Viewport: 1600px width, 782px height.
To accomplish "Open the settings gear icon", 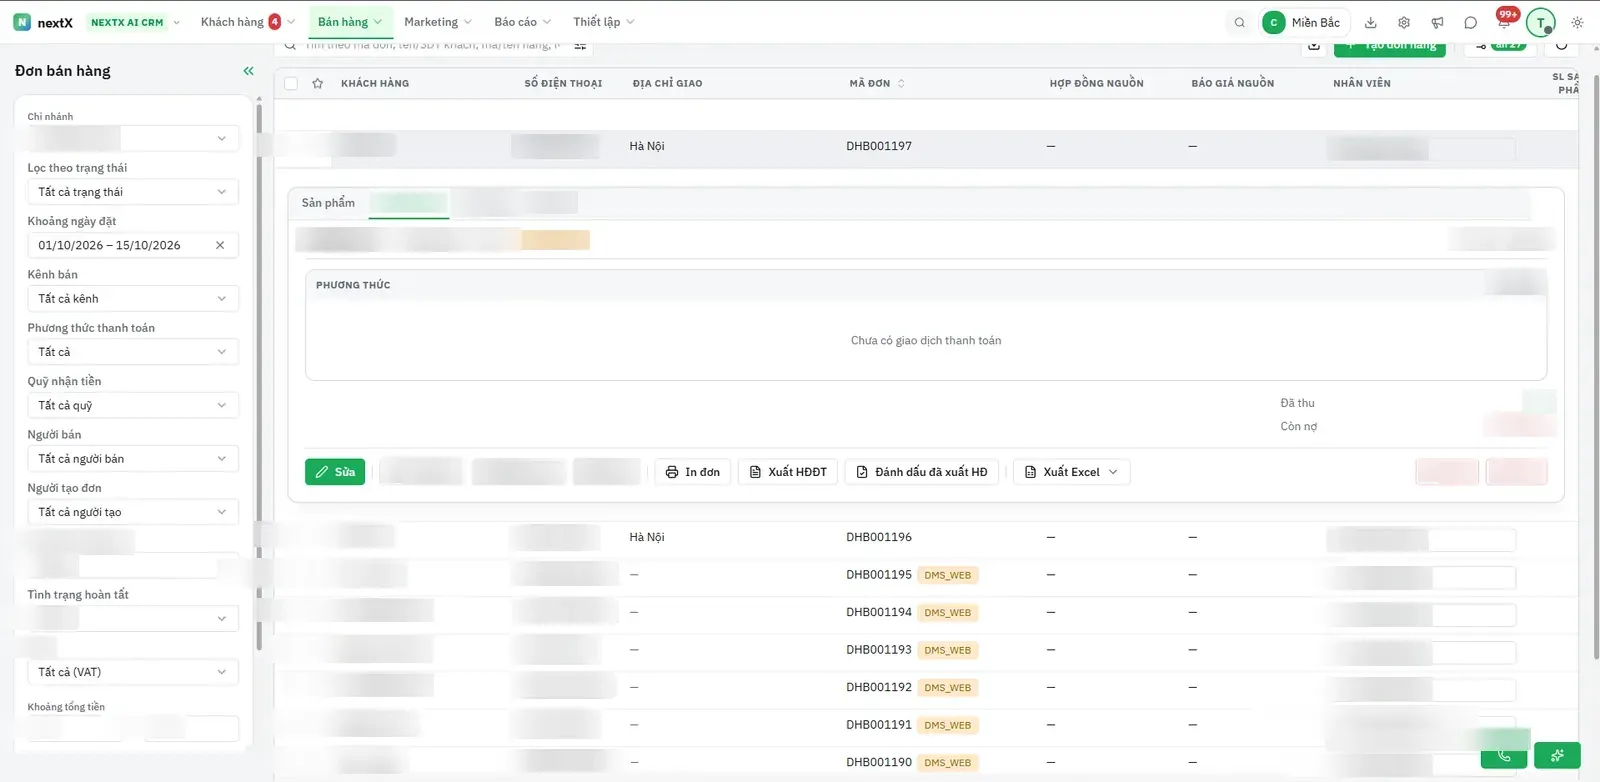I will (1404, 22).
